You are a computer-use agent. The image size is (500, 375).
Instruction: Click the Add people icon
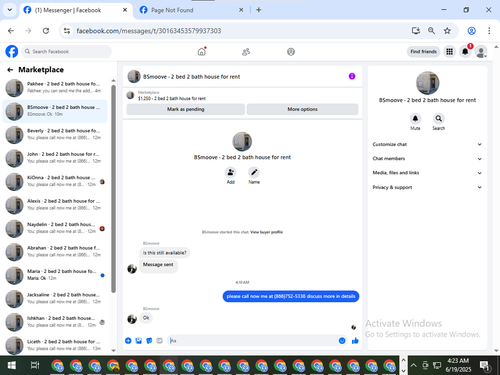coord(230,172)
